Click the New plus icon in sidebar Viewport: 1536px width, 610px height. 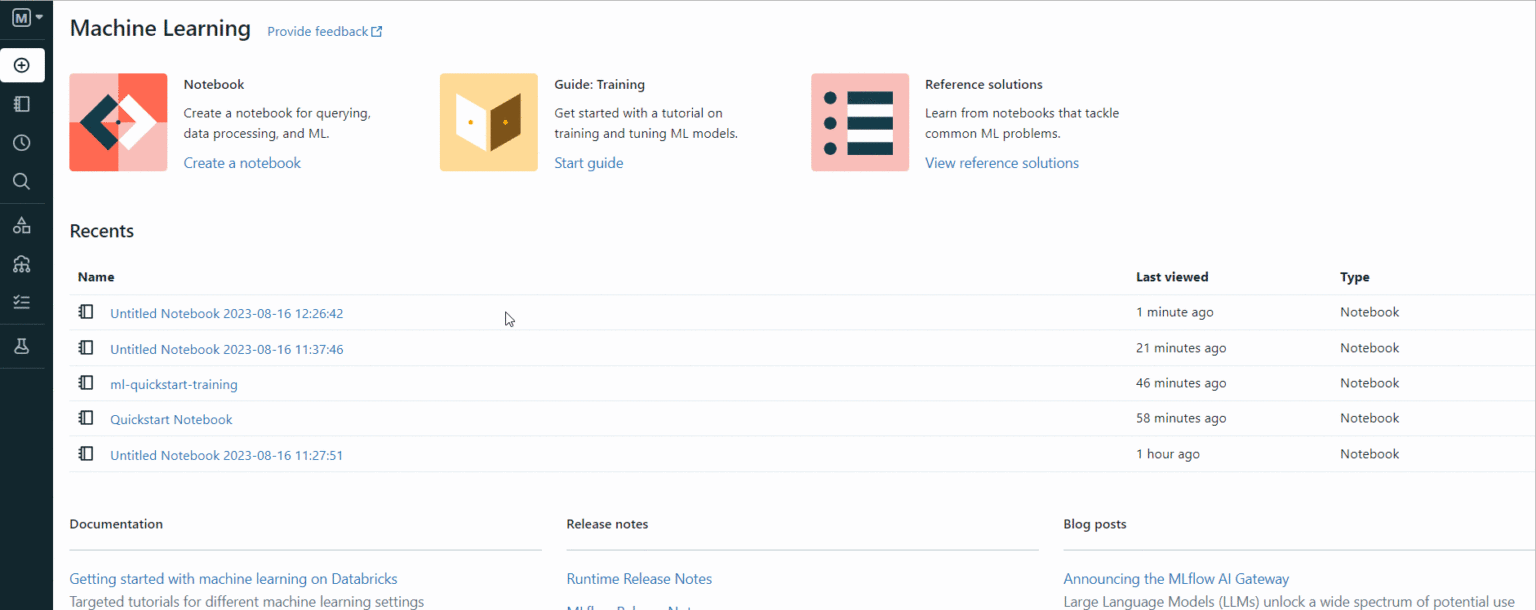pyautogui.click(x=22, y=66)
